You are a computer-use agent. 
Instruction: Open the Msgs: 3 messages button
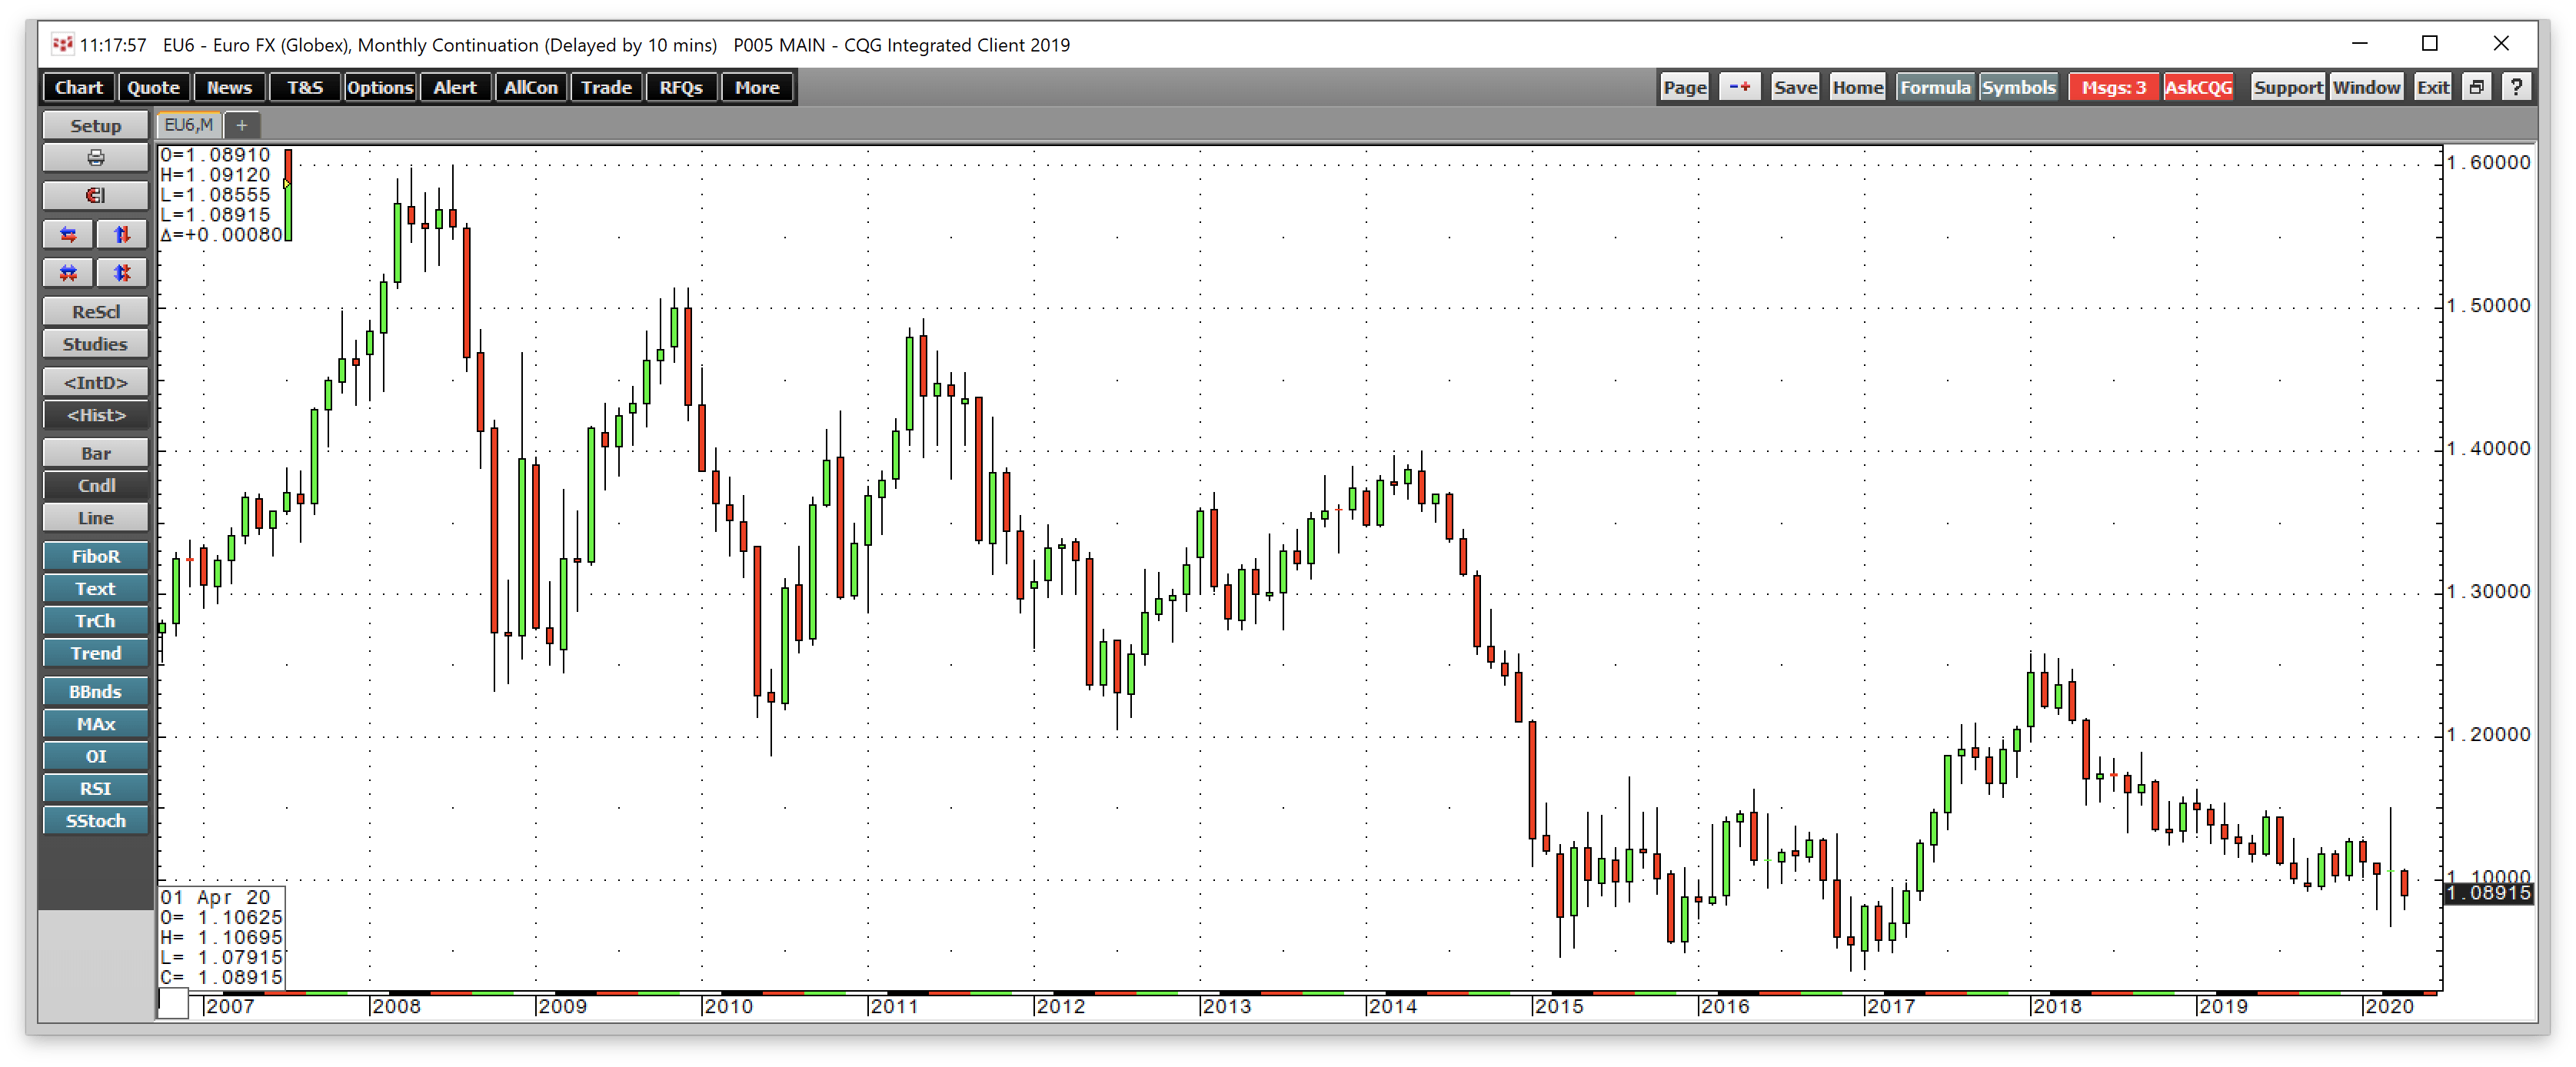point(2114,87)
